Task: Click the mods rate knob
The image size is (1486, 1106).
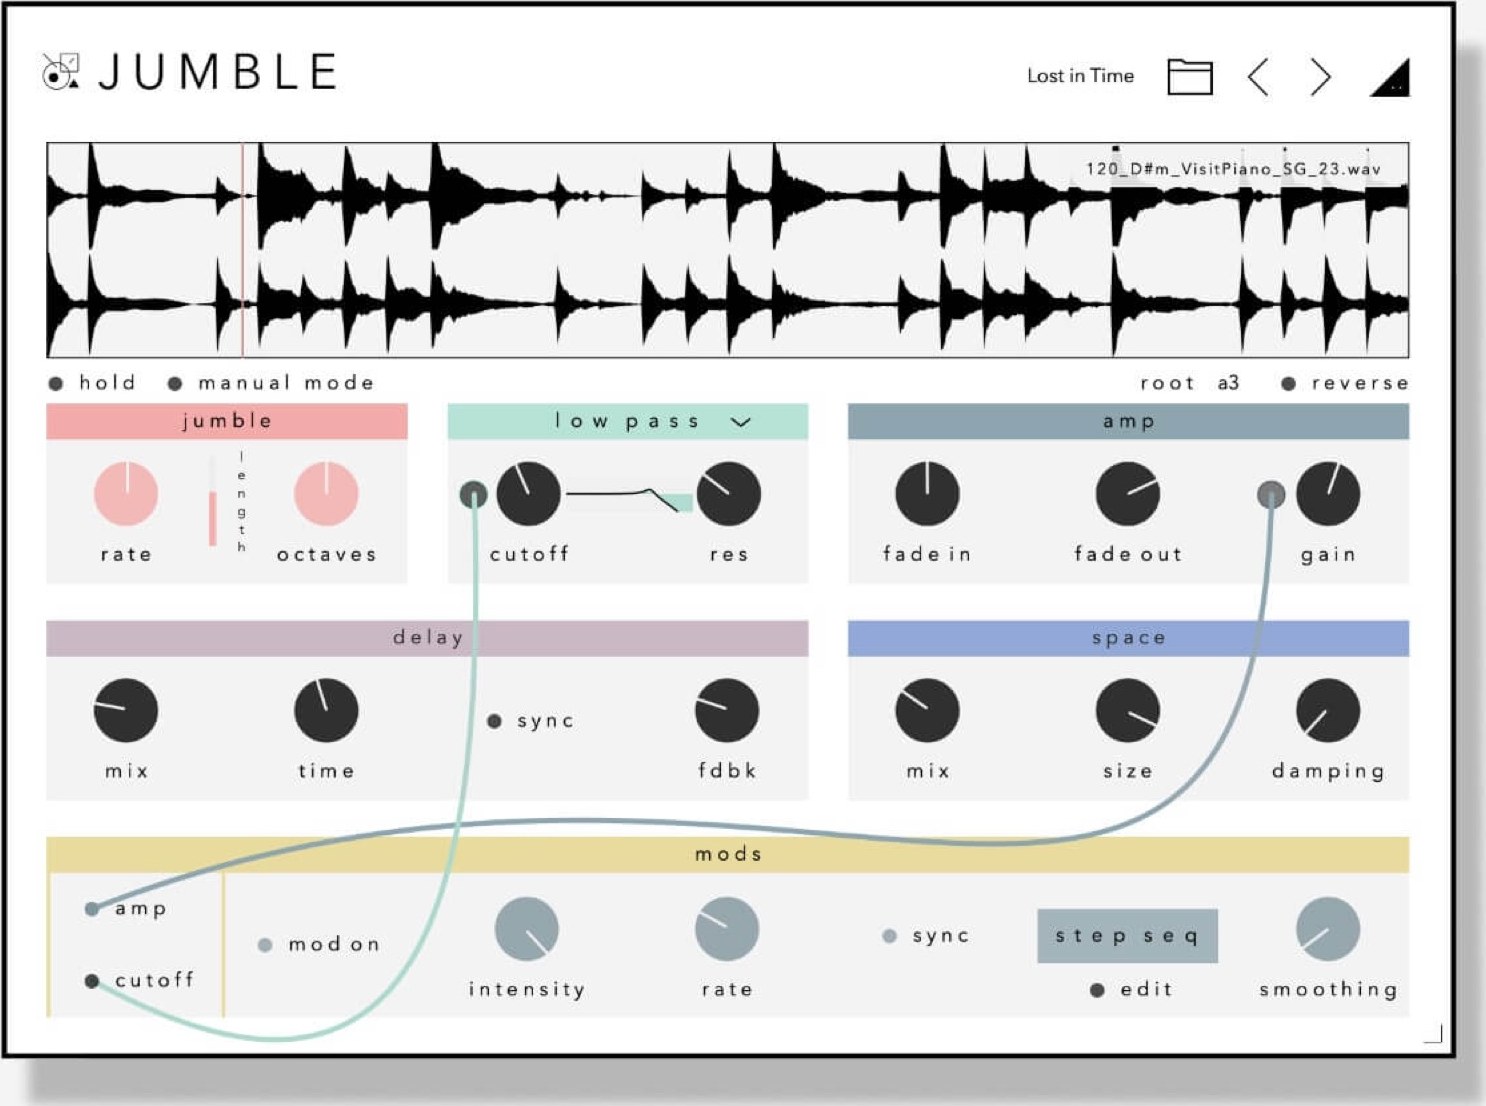Action: tap(727, 929)
